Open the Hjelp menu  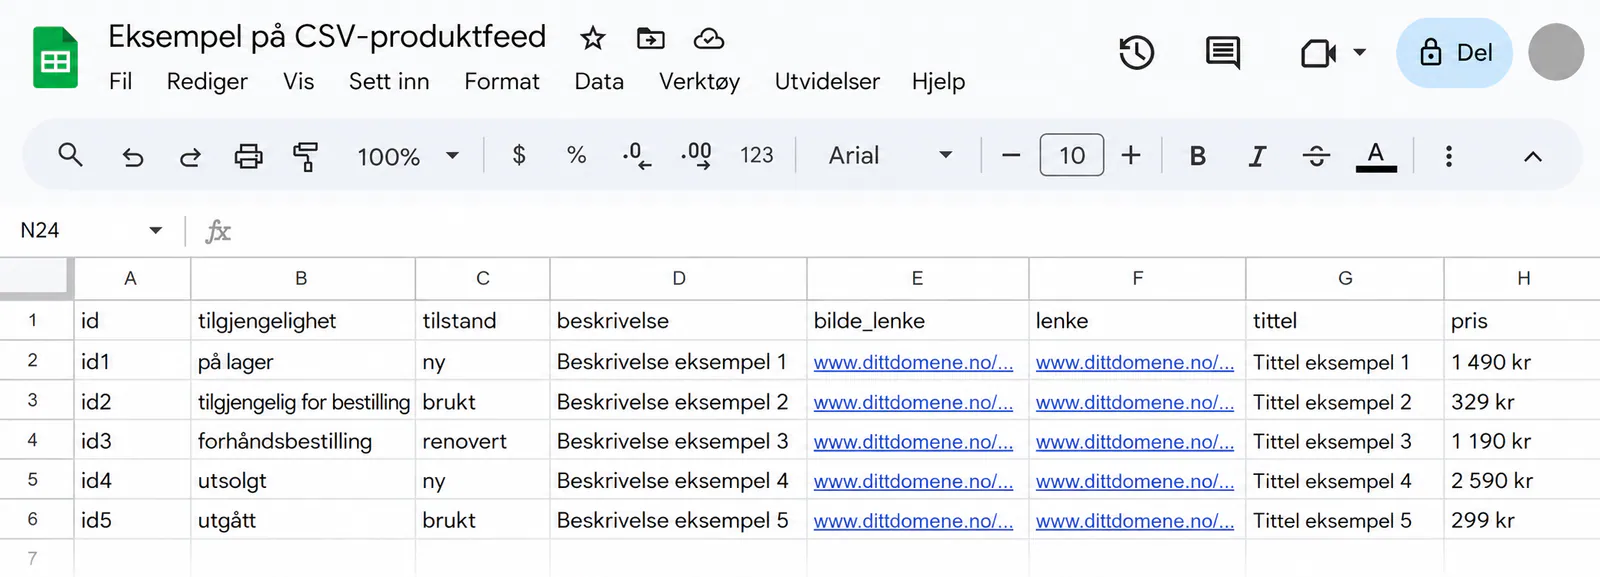pyautogui.click(x=938, y=81)
